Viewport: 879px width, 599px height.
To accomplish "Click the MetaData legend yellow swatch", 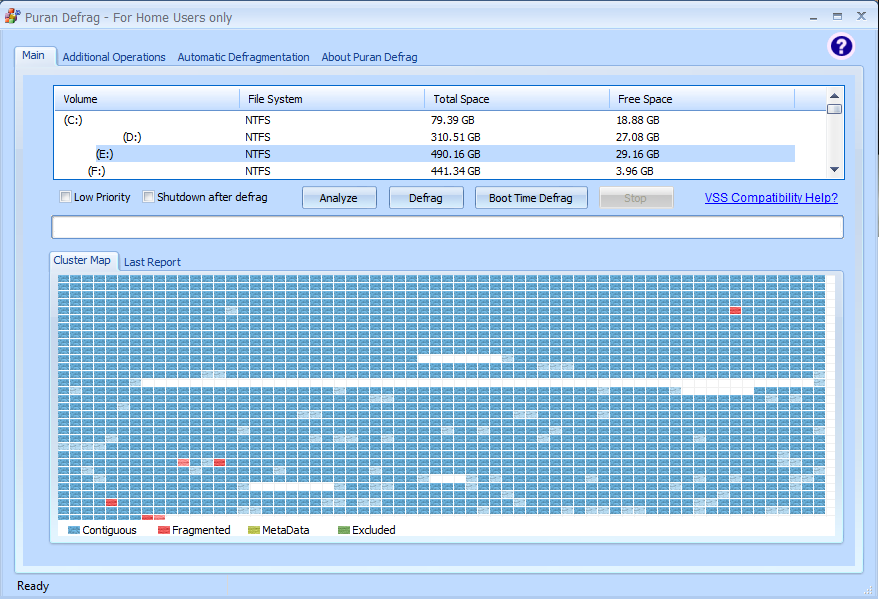I will click(254, 530).
